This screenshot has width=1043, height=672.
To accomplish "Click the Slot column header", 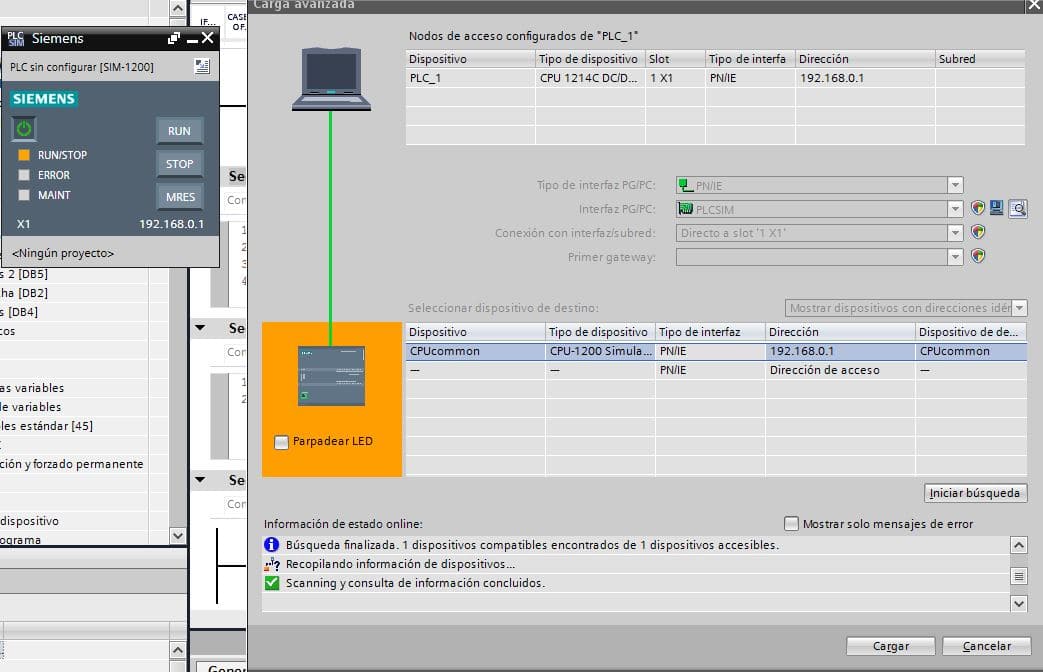I will [x=674, y=59].
